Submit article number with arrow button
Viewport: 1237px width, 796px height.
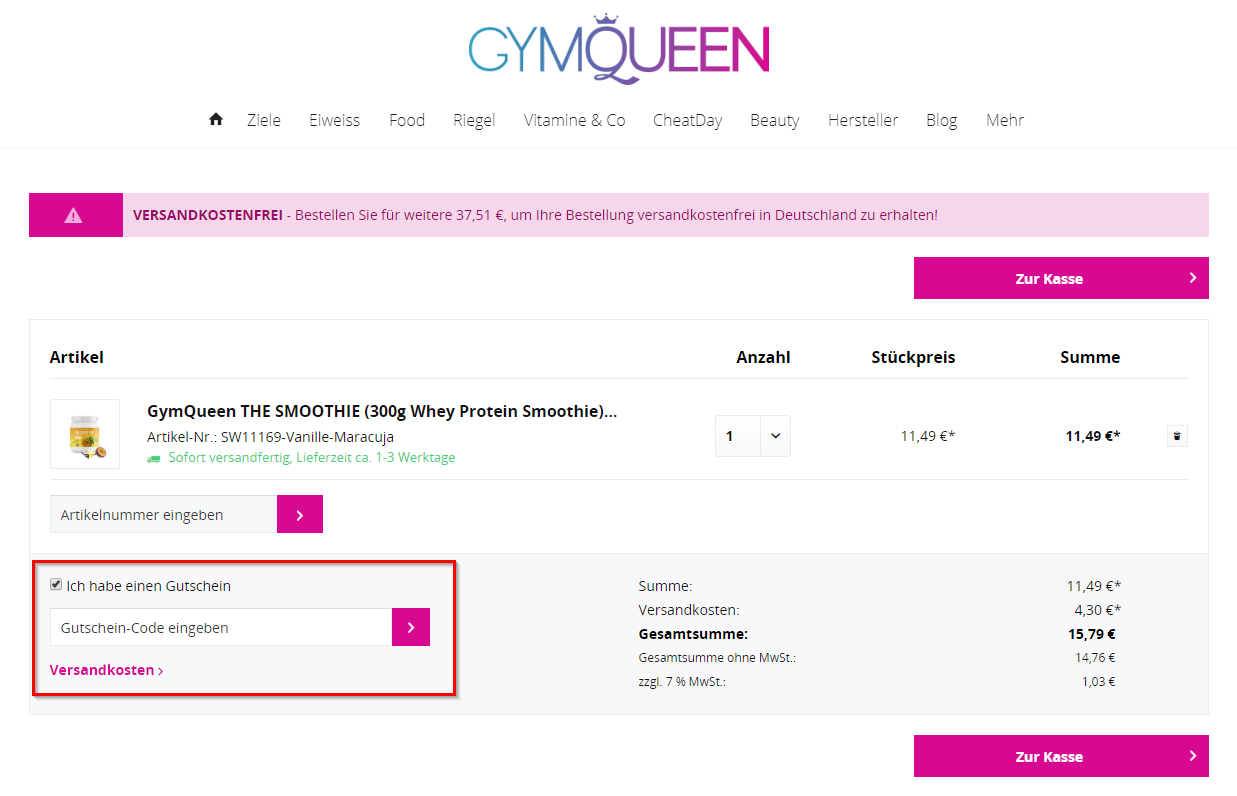pyautogui.click(x=300, y=514)
